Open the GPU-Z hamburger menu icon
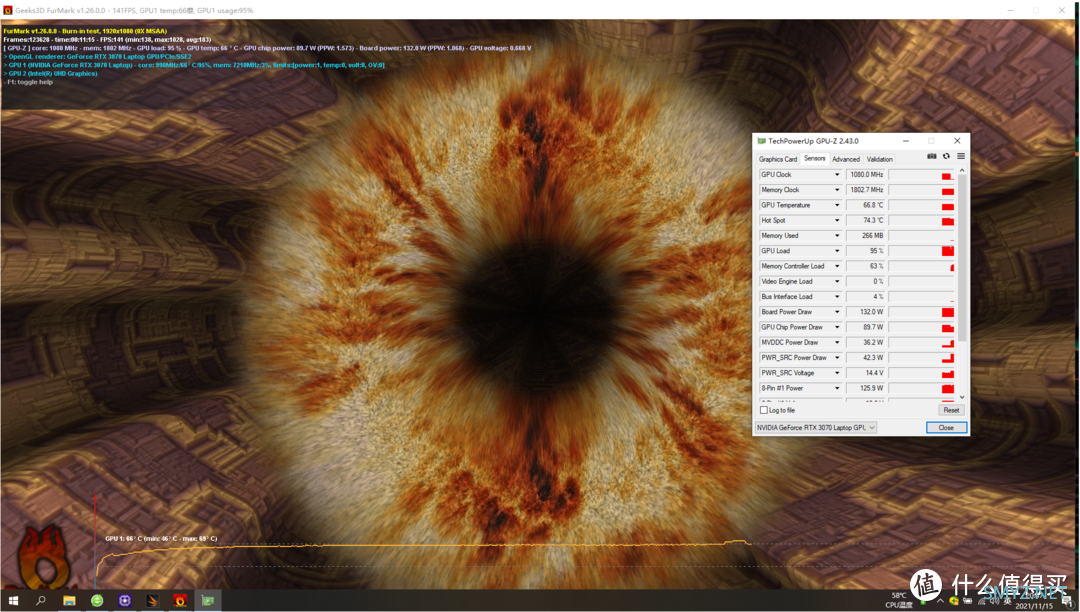 tap(961, 156)
